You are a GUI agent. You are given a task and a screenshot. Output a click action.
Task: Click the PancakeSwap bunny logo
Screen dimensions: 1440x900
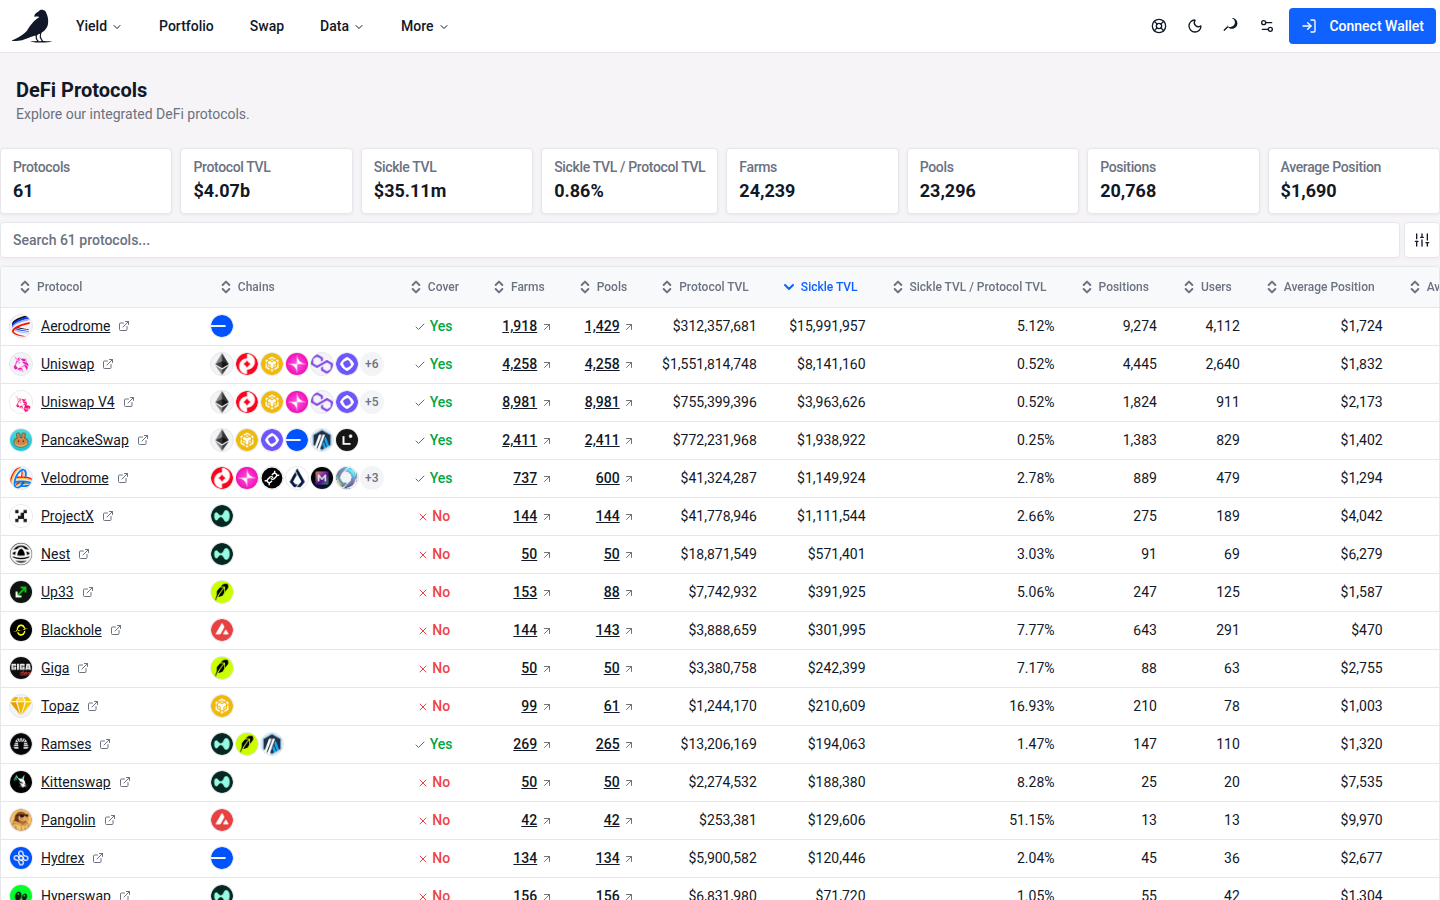[21, 440]
